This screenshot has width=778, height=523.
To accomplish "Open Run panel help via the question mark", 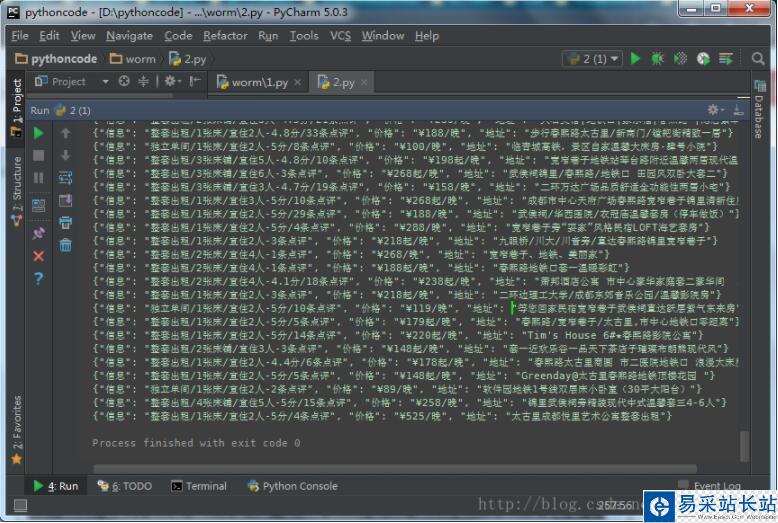I will tap(38, 278).
